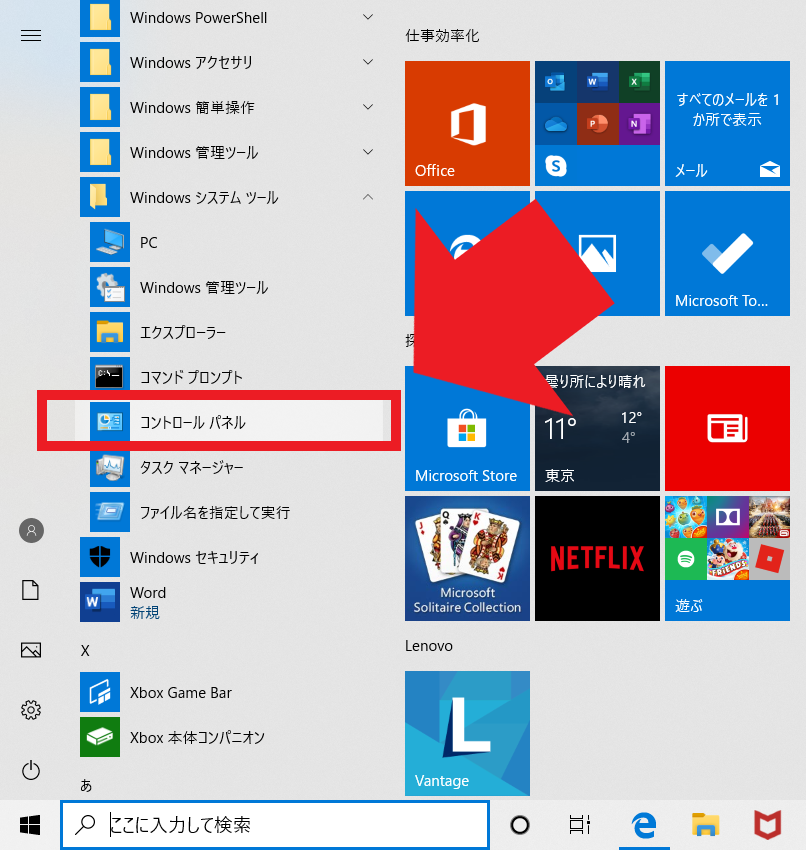Open Windows 管理ツール under system tools
Screen dimensions: 806x850
230,287
